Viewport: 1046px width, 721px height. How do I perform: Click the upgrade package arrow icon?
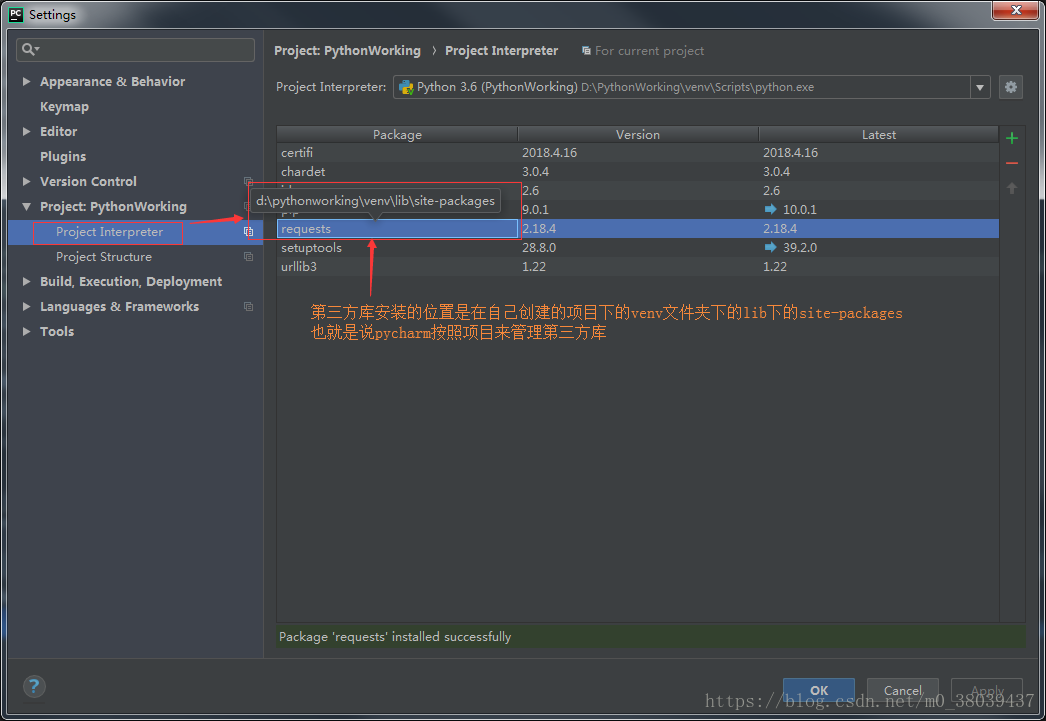[1011, 189]
